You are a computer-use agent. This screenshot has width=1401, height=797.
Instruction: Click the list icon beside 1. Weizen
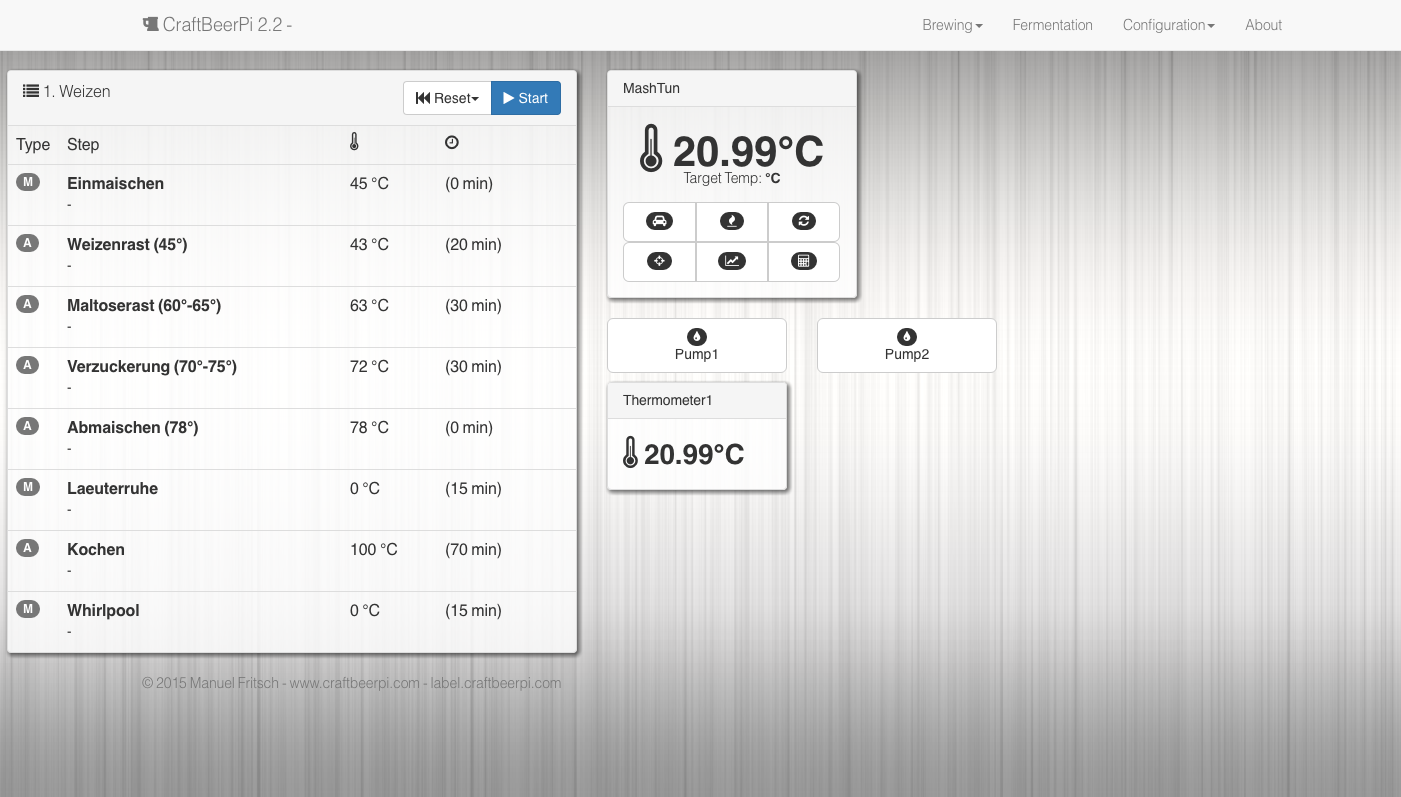[x=30, y=91]
